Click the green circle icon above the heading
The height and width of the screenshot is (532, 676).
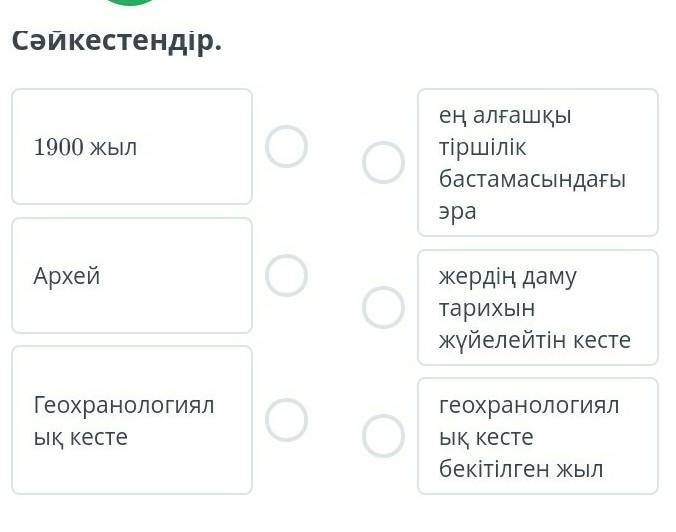[131, 3]
